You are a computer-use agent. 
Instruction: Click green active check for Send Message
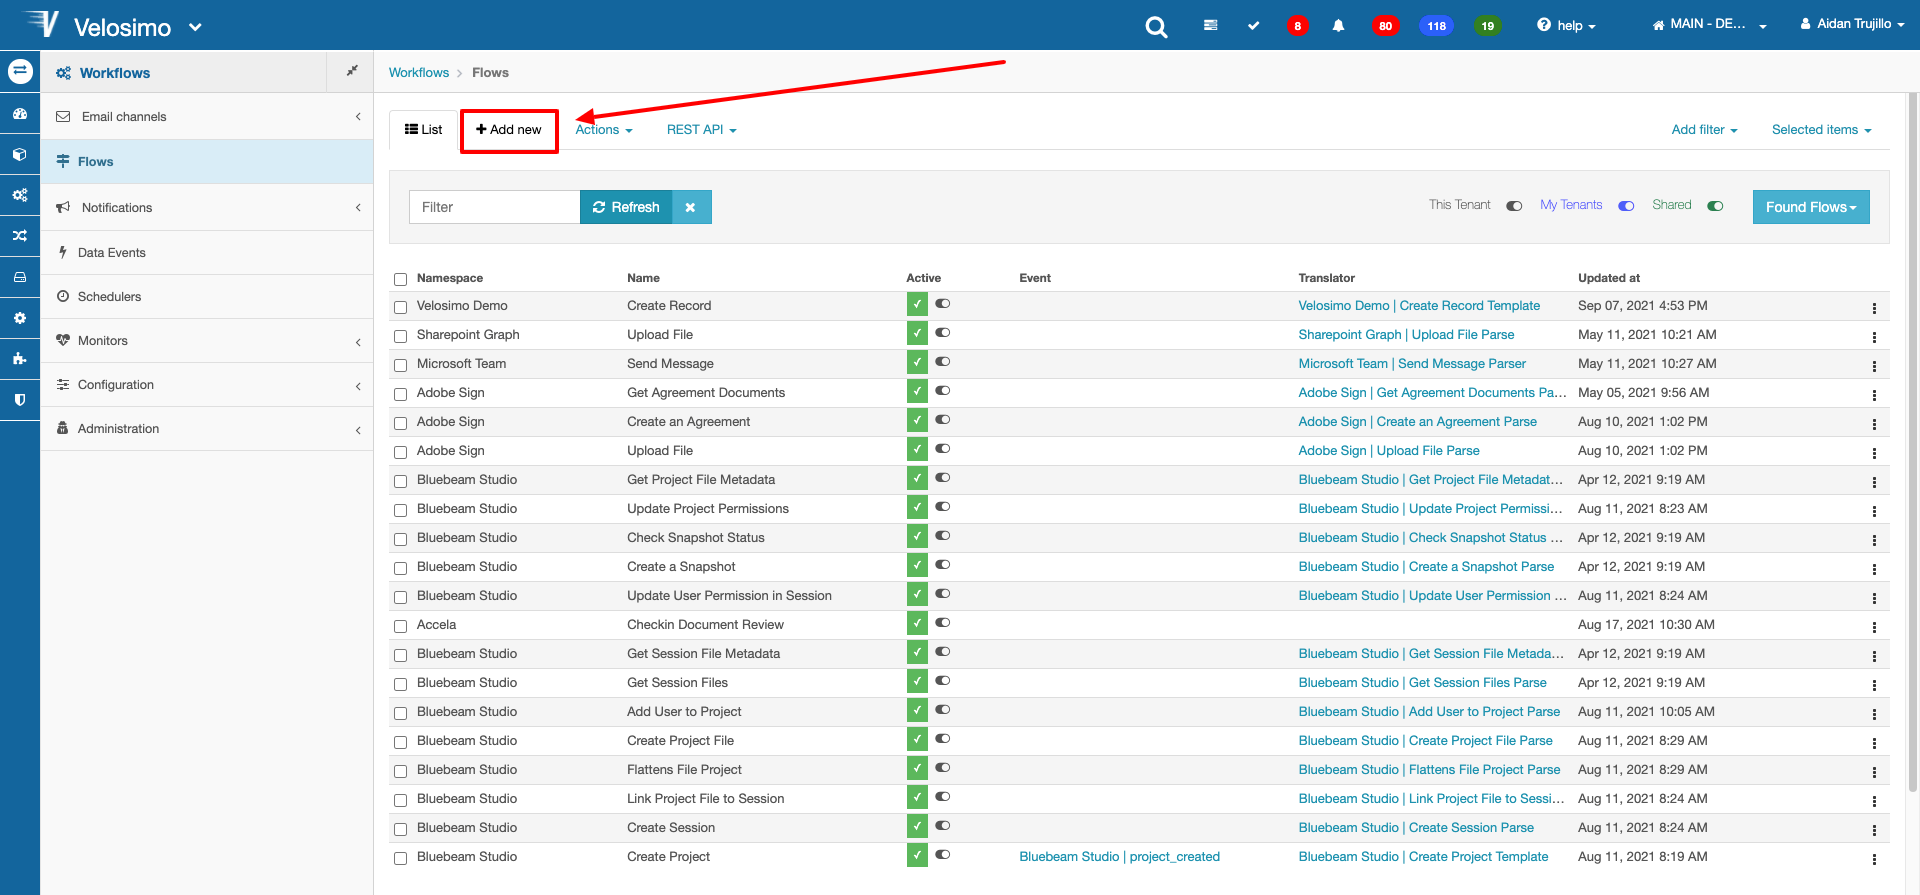point(917,362)
